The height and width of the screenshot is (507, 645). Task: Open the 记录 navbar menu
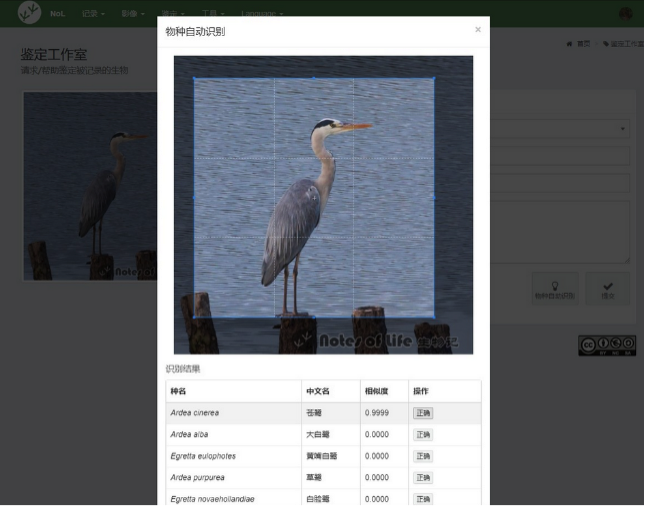93,14
